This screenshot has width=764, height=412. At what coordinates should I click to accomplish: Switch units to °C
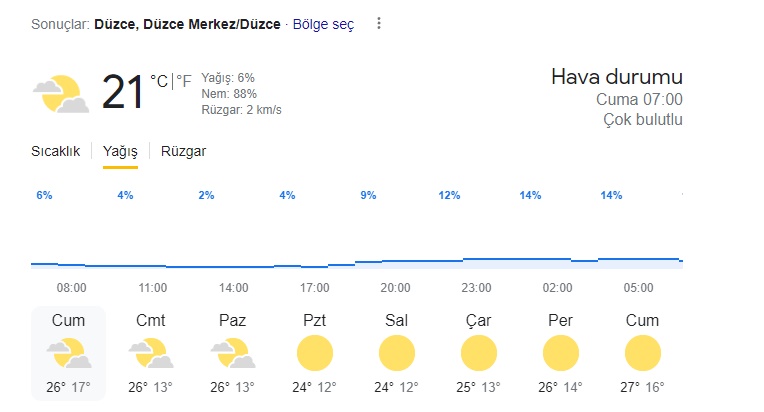pyautogui.click(x=159, y=81)
